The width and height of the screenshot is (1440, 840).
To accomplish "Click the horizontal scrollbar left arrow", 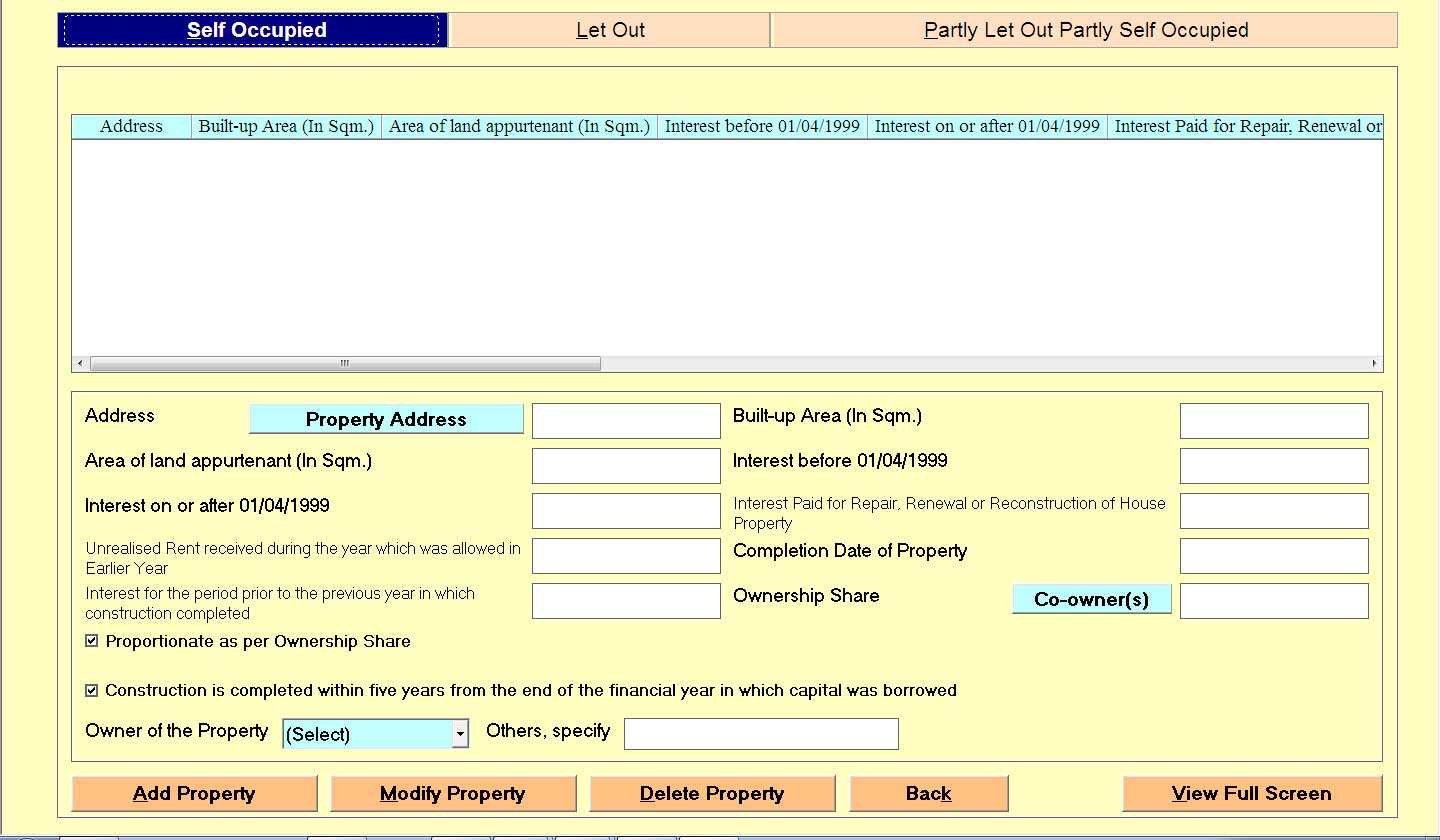I will click(80, 364).
